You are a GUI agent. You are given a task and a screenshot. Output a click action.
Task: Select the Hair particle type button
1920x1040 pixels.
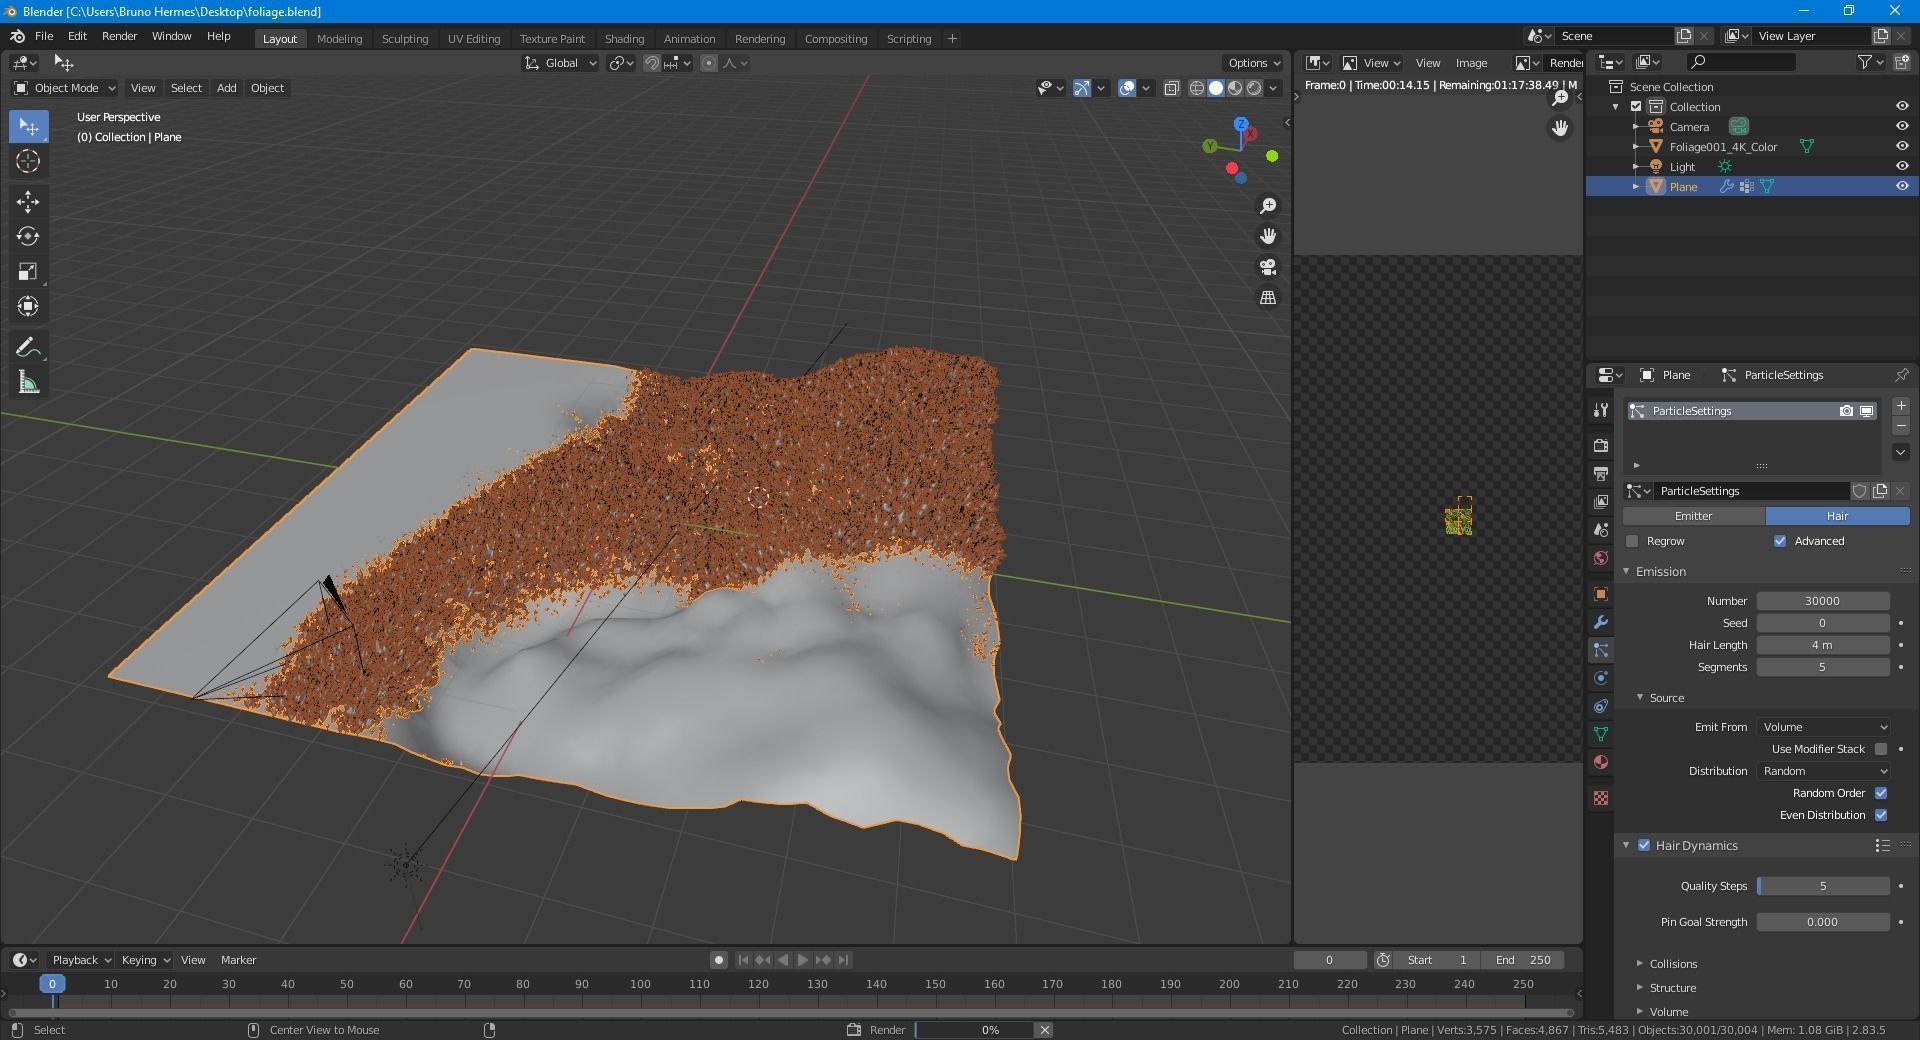pyautogui.click(x=1838, y=516)
